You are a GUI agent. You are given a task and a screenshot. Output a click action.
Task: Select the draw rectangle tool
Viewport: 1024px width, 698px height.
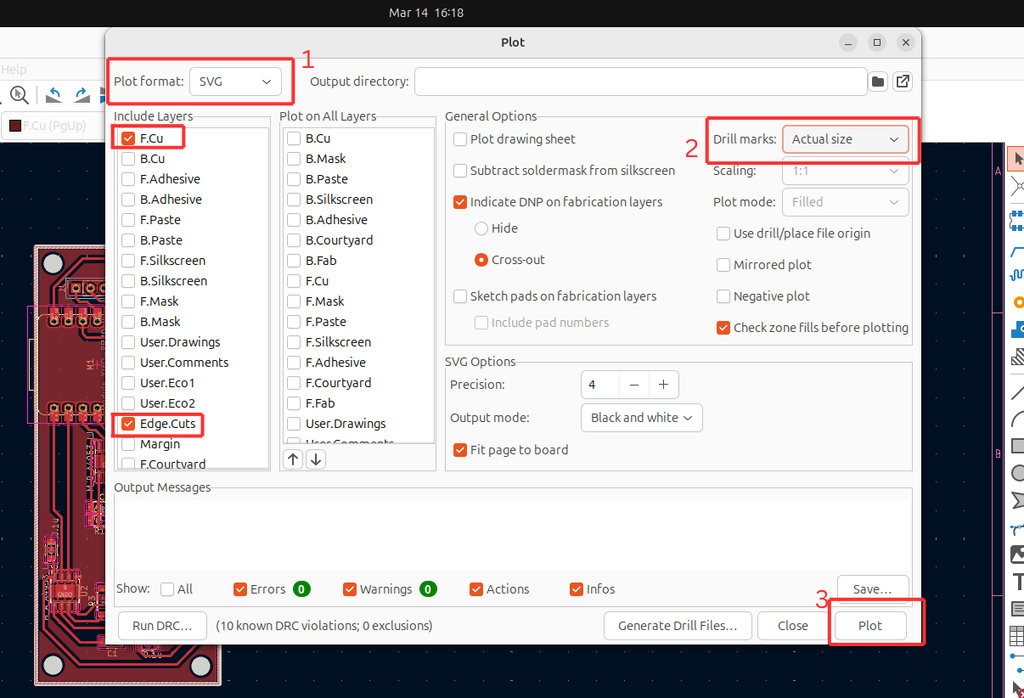(x=1017, y=446)
